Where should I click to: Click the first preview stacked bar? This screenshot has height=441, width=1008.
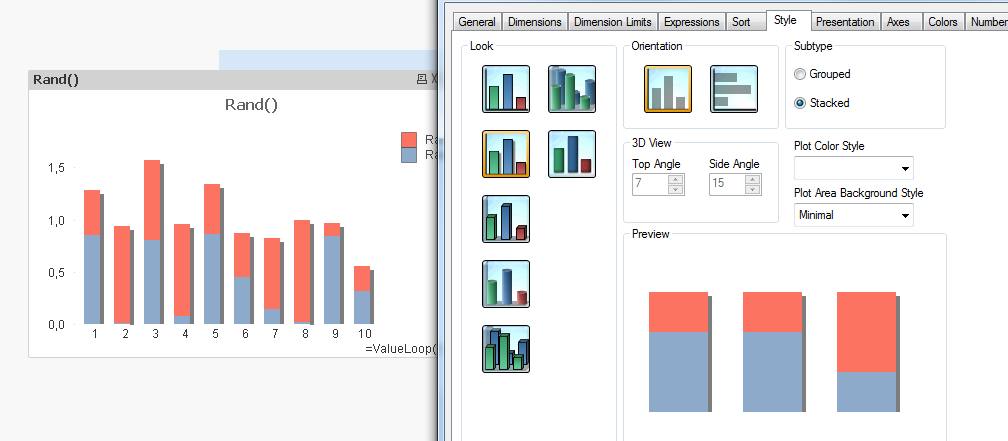click(x=678, y=352)
